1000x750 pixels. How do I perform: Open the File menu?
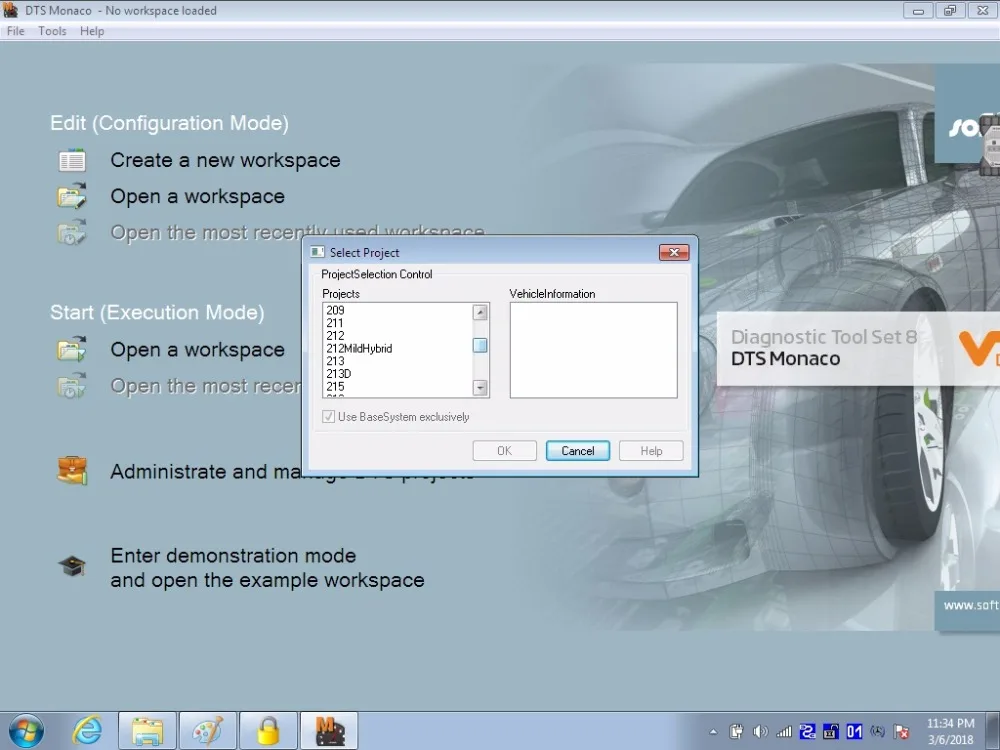(x=15, y=31)
